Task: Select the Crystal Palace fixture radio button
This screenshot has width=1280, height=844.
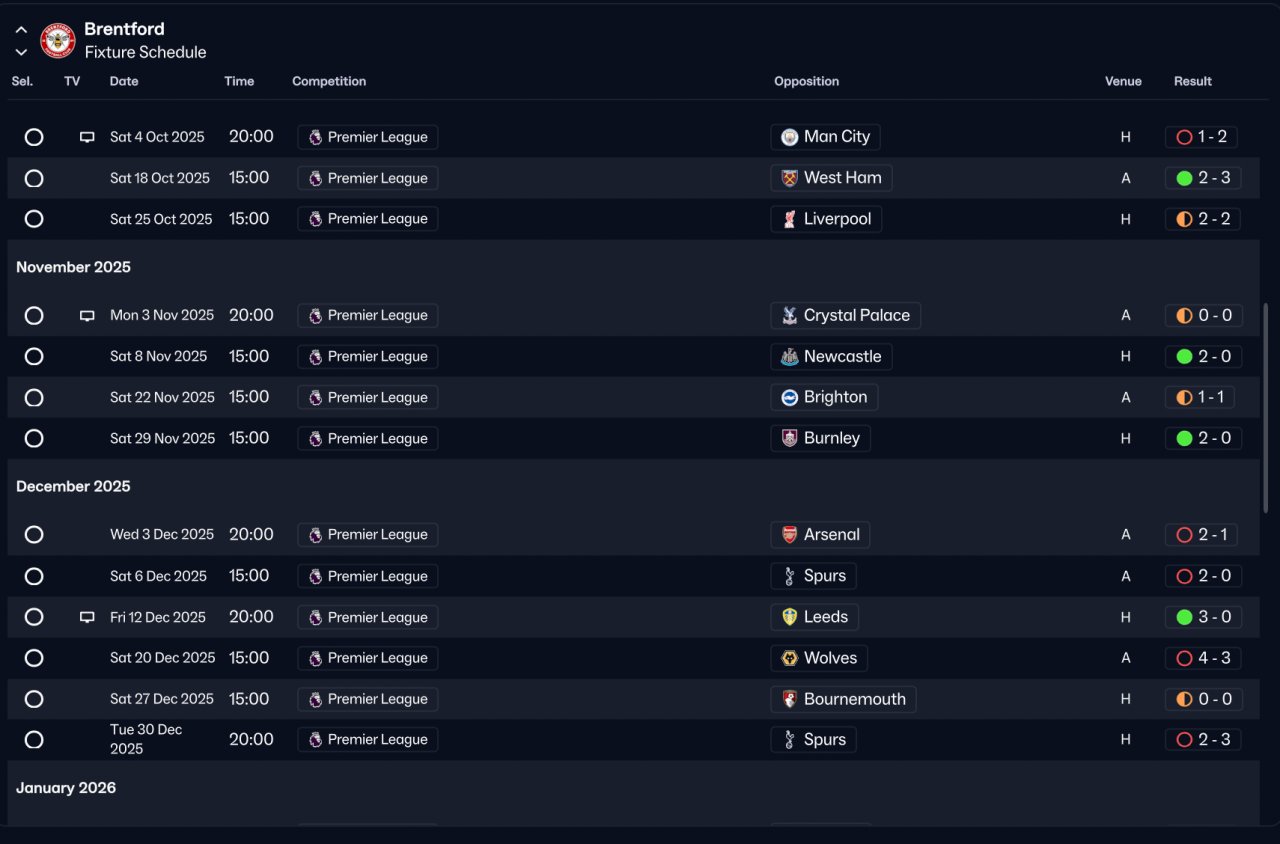Action: coord(34,316)
